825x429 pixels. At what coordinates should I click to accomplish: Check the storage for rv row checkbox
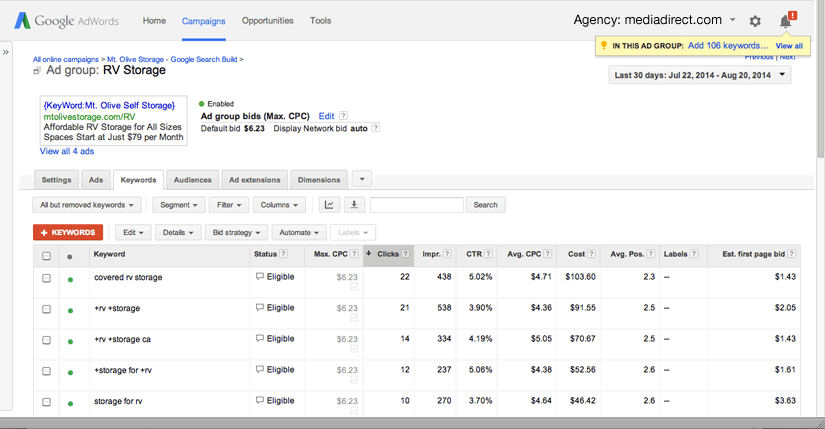click(x=46, y=402)
